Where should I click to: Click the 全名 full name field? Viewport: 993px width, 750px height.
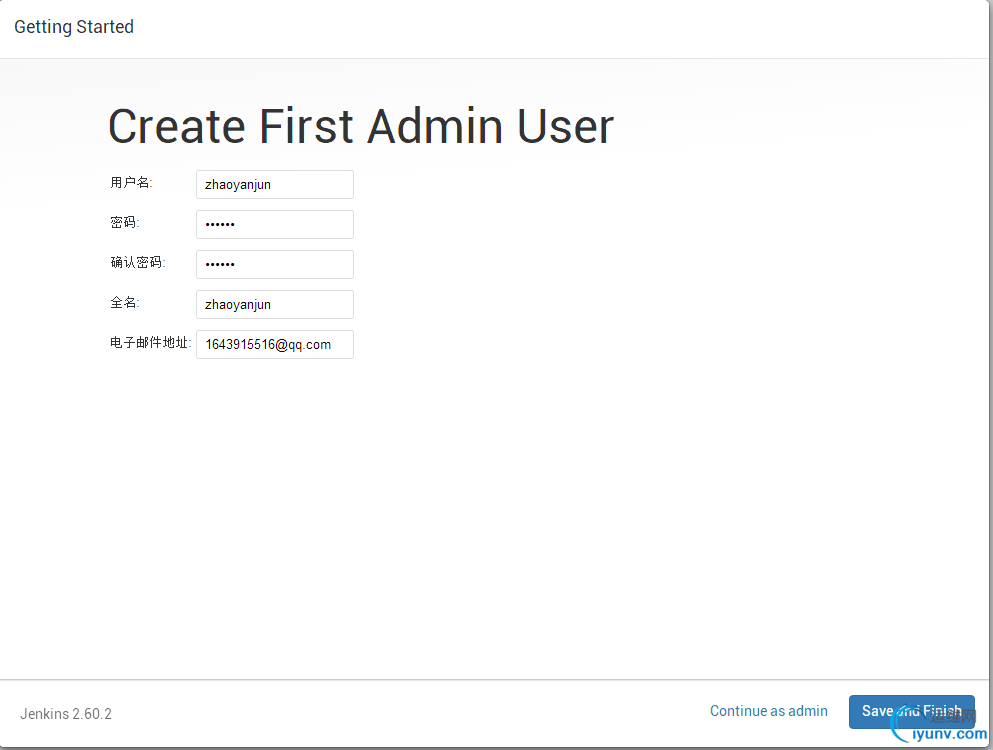click(x=275, y=304)
